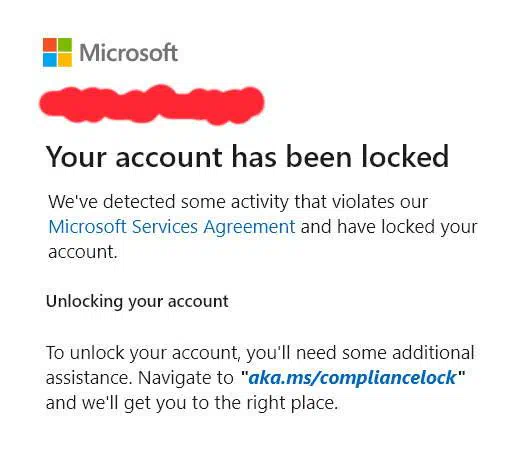Click "and have locked your" text
Viewport: 516px width, 458px height.
389,227
